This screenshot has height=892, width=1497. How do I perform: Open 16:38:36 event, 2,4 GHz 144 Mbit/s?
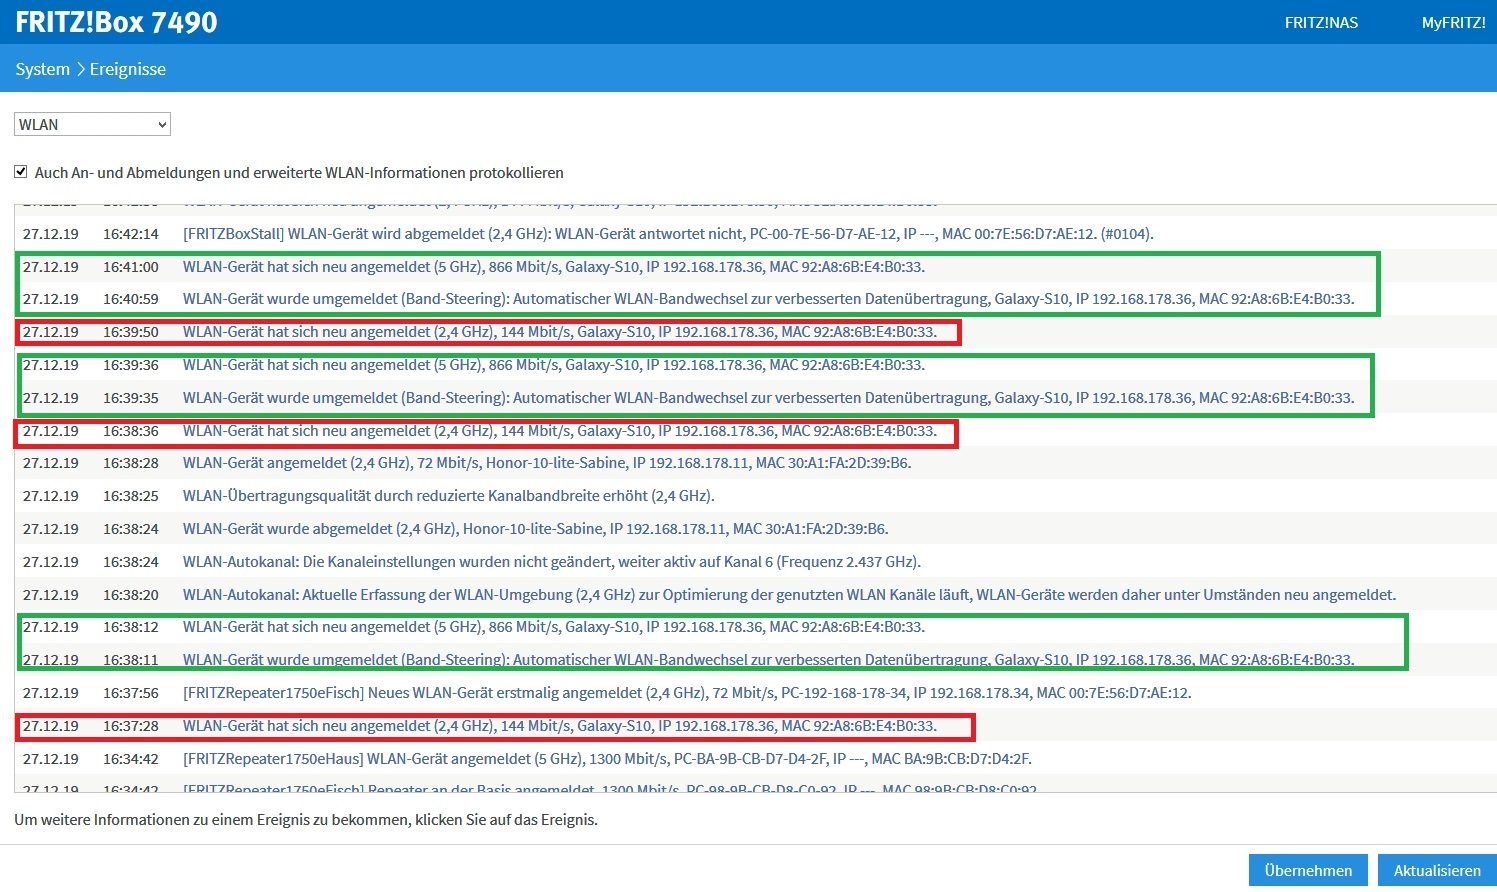559,431
